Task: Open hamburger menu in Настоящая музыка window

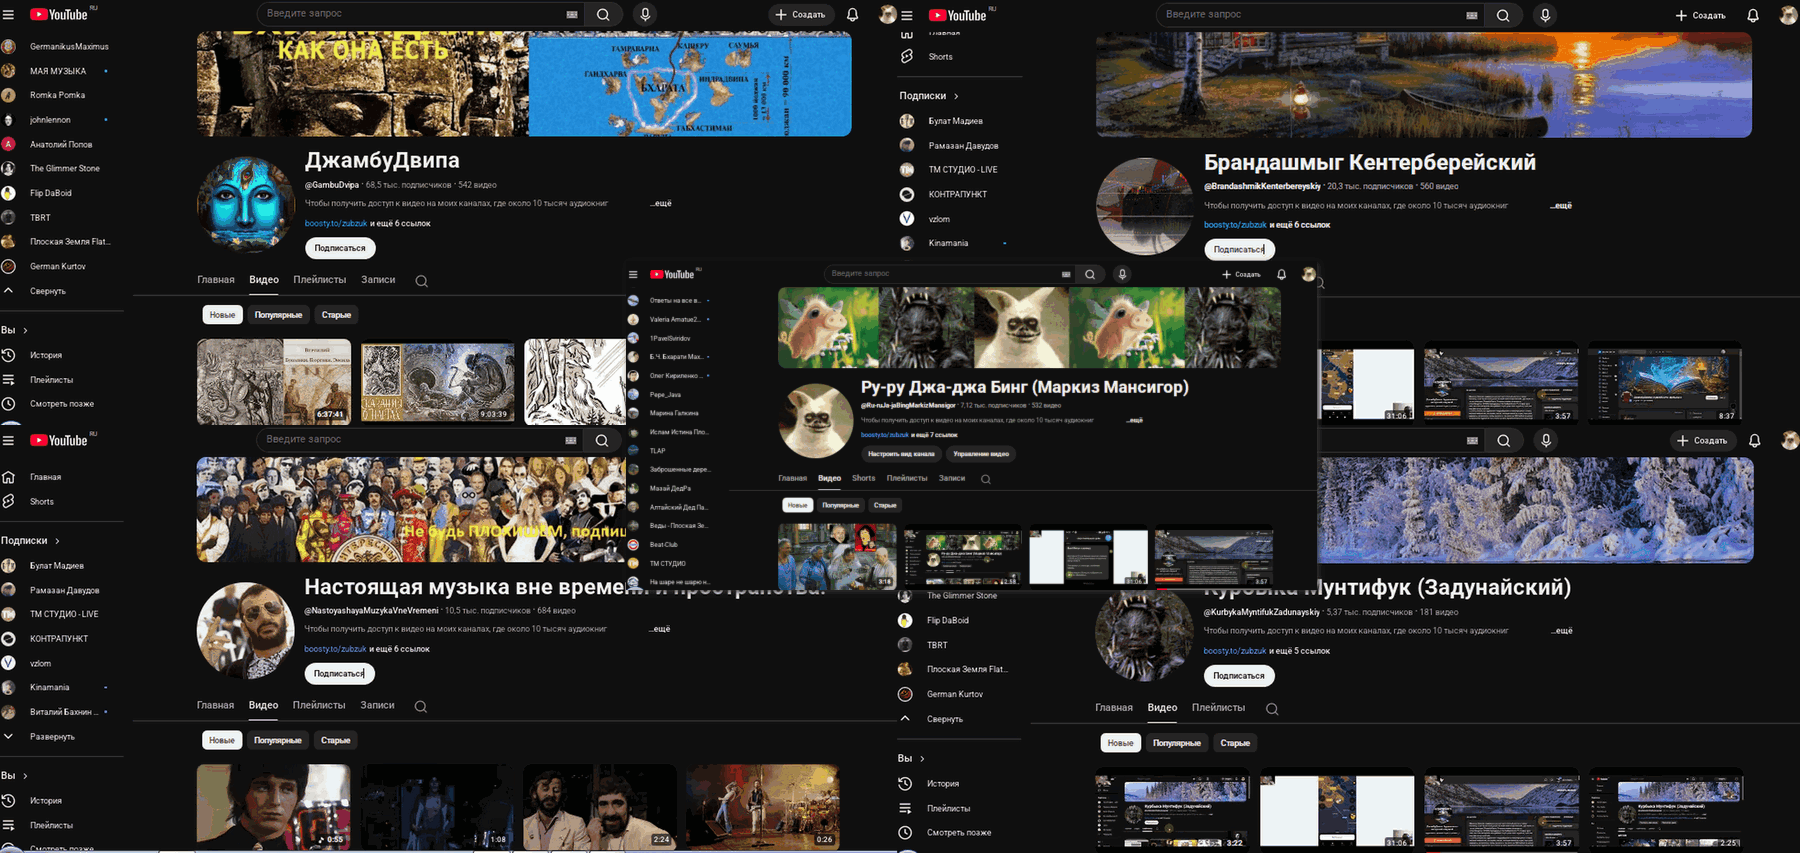Action: [x=8, y=440]
